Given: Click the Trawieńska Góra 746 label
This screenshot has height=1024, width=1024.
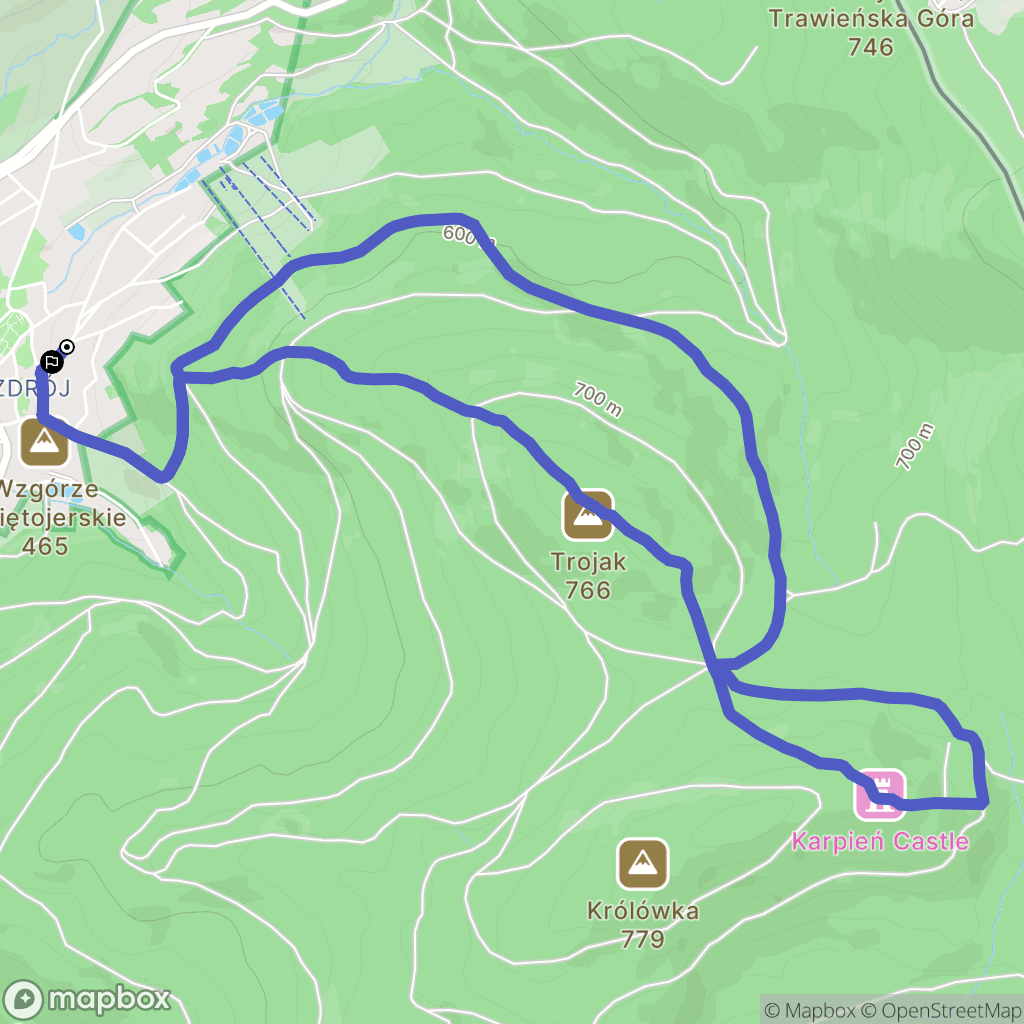Looking at the screenshot, I should pyautogui.click(x=871, y=32).
